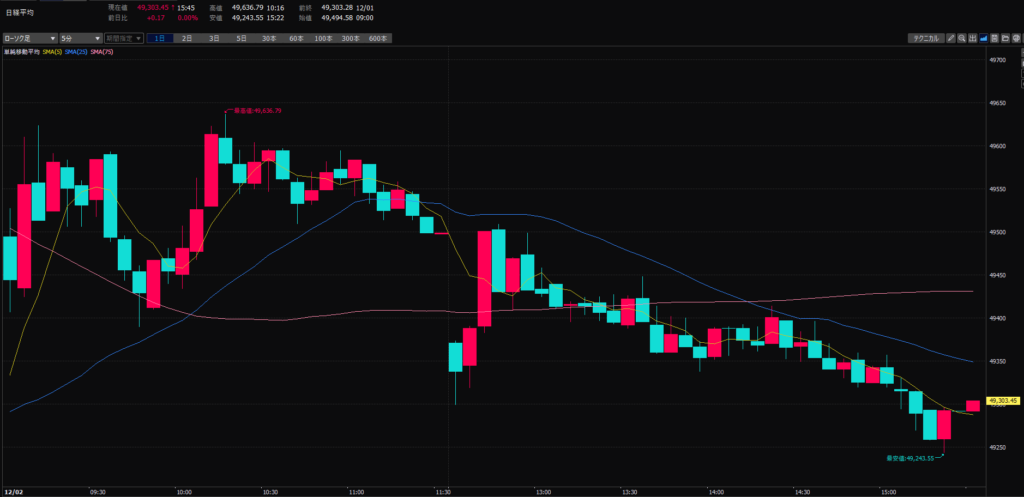Select the 1日 range tab
Image resolution: width=1024 pixels, height=497 pixels.
pyautogui.click(x=160, y=38)
